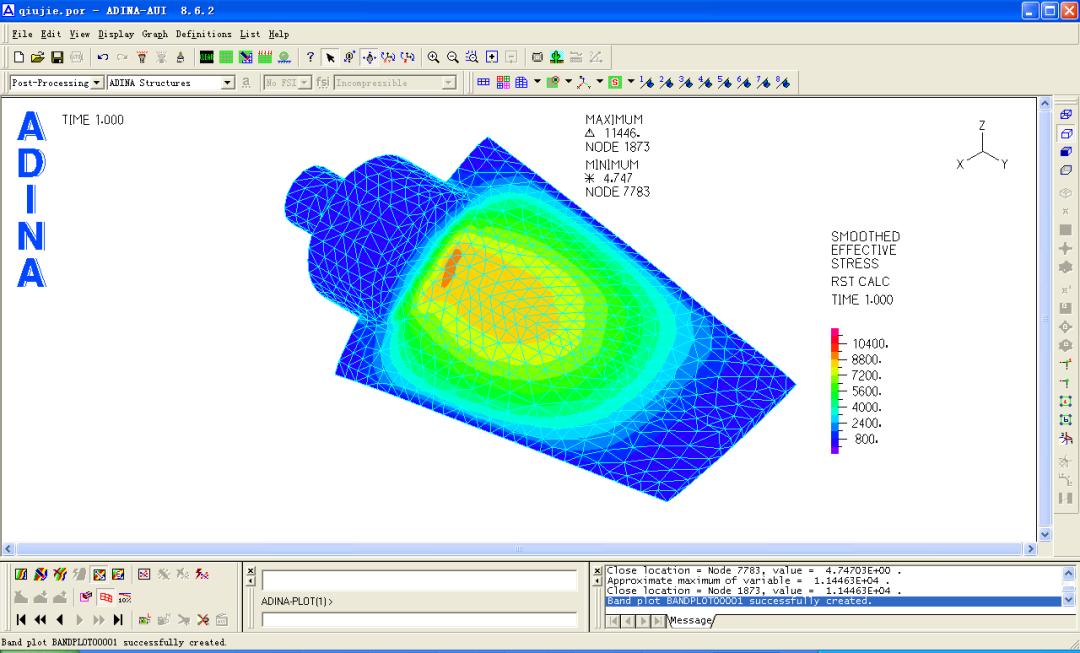Expand the ADINA Structures program dropdown
This screenshot has width=1080, height=653.
coord(227,83)
